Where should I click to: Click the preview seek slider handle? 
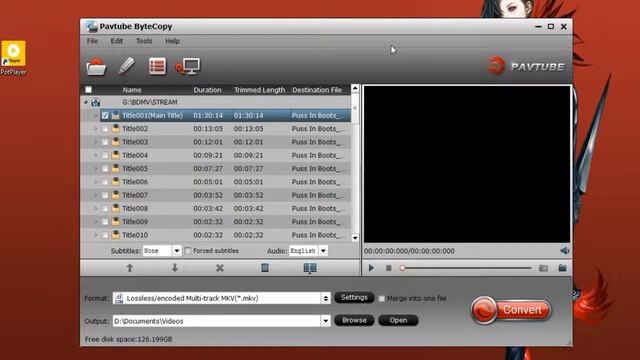(x=402, y=268)
